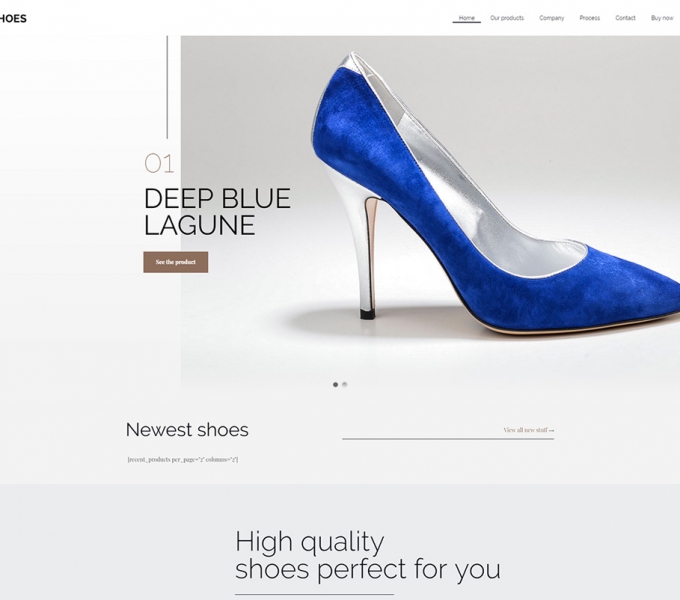
Task: Switch to the second slide dot
Action: (344, 385)
